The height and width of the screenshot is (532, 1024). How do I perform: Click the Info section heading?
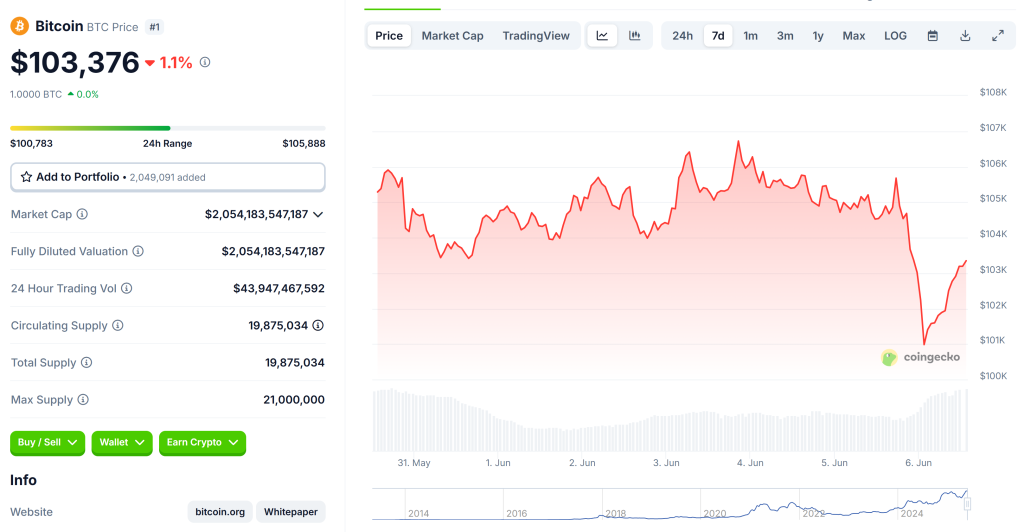[24, 480]
